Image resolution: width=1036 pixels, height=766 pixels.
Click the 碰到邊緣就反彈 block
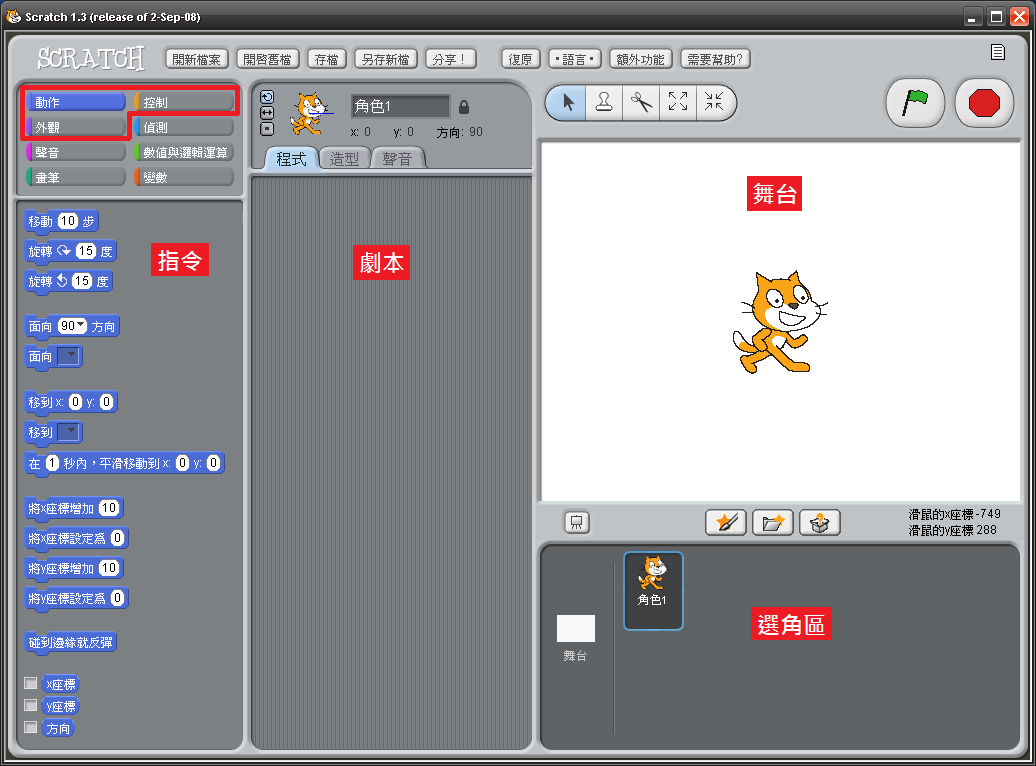pos(71,642)
